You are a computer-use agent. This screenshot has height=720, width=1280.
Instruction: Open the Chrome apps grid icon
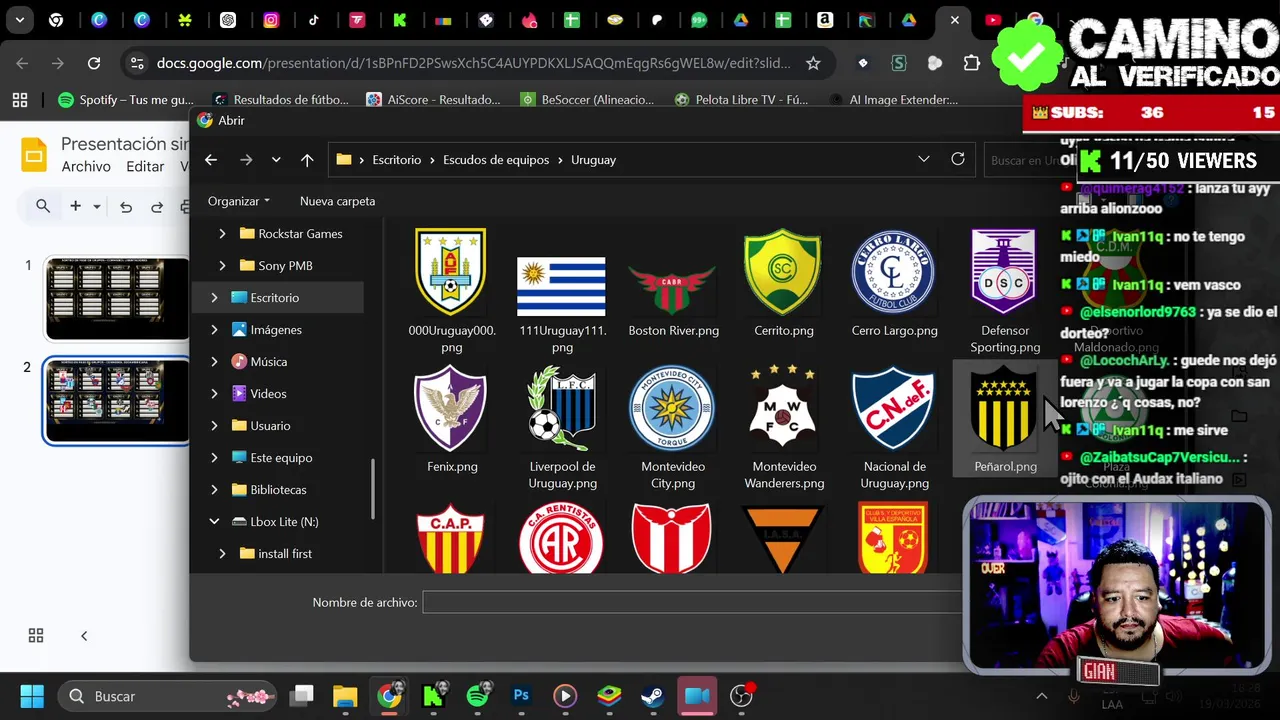tap(19, 99)
